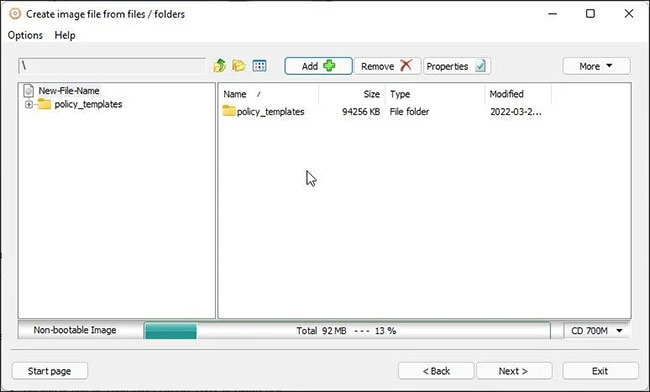The width and height of the screenshot is (650, 392).
Task: Click the Remove button with red X
Action: pyautogui.click(x=387, y=66)
